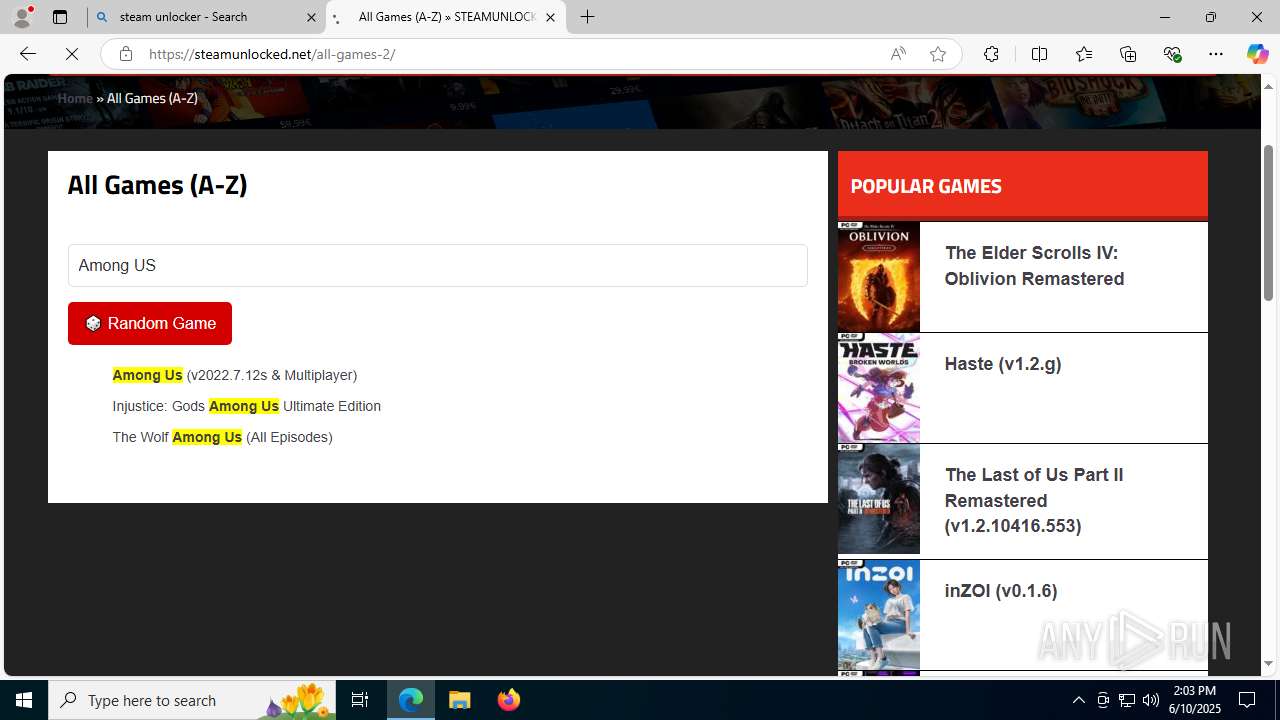Image resolution: width=1280 pixels, height=720 pixels.
Task: Open the Haste Broken Worlds cover thumbnail
Action: pyautogui.click(x=879, y=388)
